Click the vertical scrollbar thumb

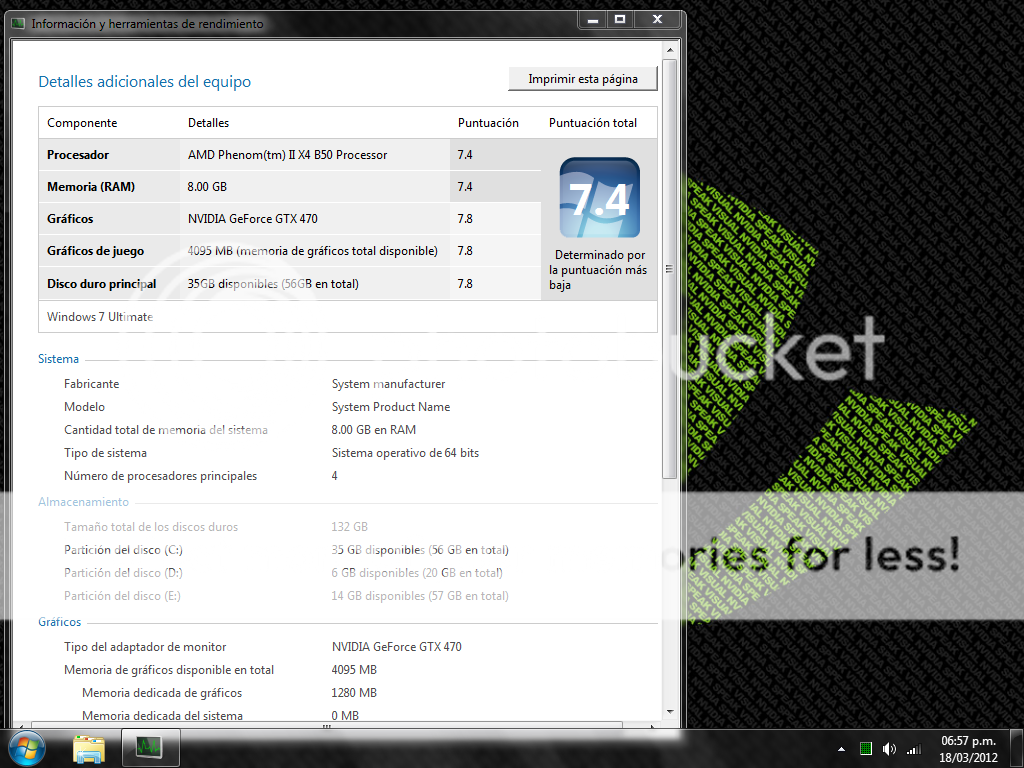click(669, 268)
